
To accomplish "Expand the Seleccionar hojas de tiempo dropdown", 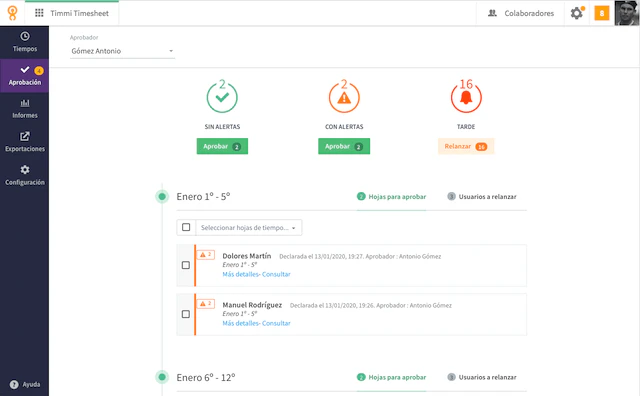I will click(x=249, y=228).
